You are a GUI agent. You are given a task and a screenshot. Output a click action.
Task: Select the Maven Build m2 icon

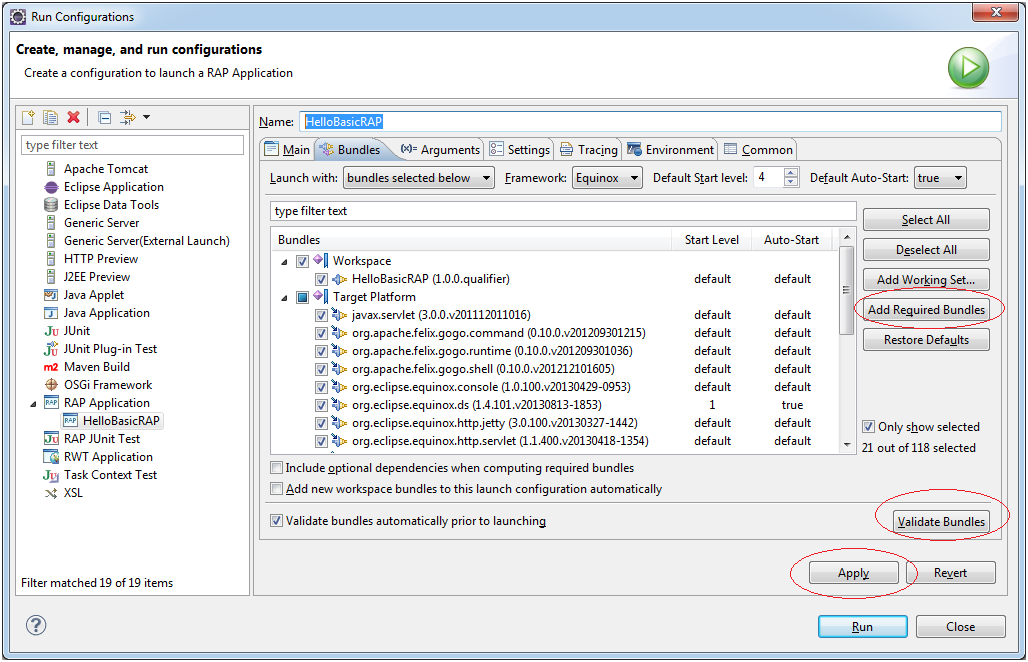pos(51,367)
